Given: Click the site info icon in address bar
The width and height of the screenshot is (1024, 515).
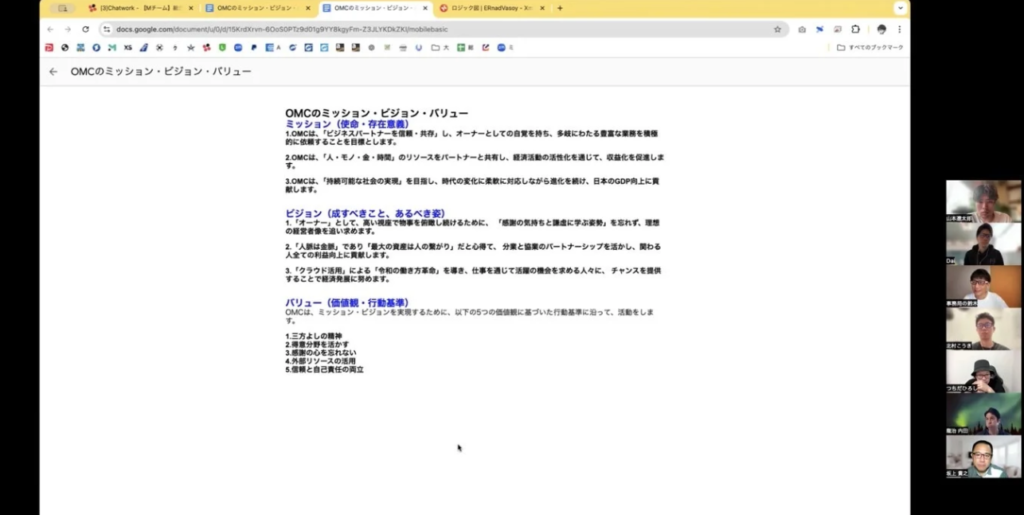Looking at the screenshot, I should (106, 29).
